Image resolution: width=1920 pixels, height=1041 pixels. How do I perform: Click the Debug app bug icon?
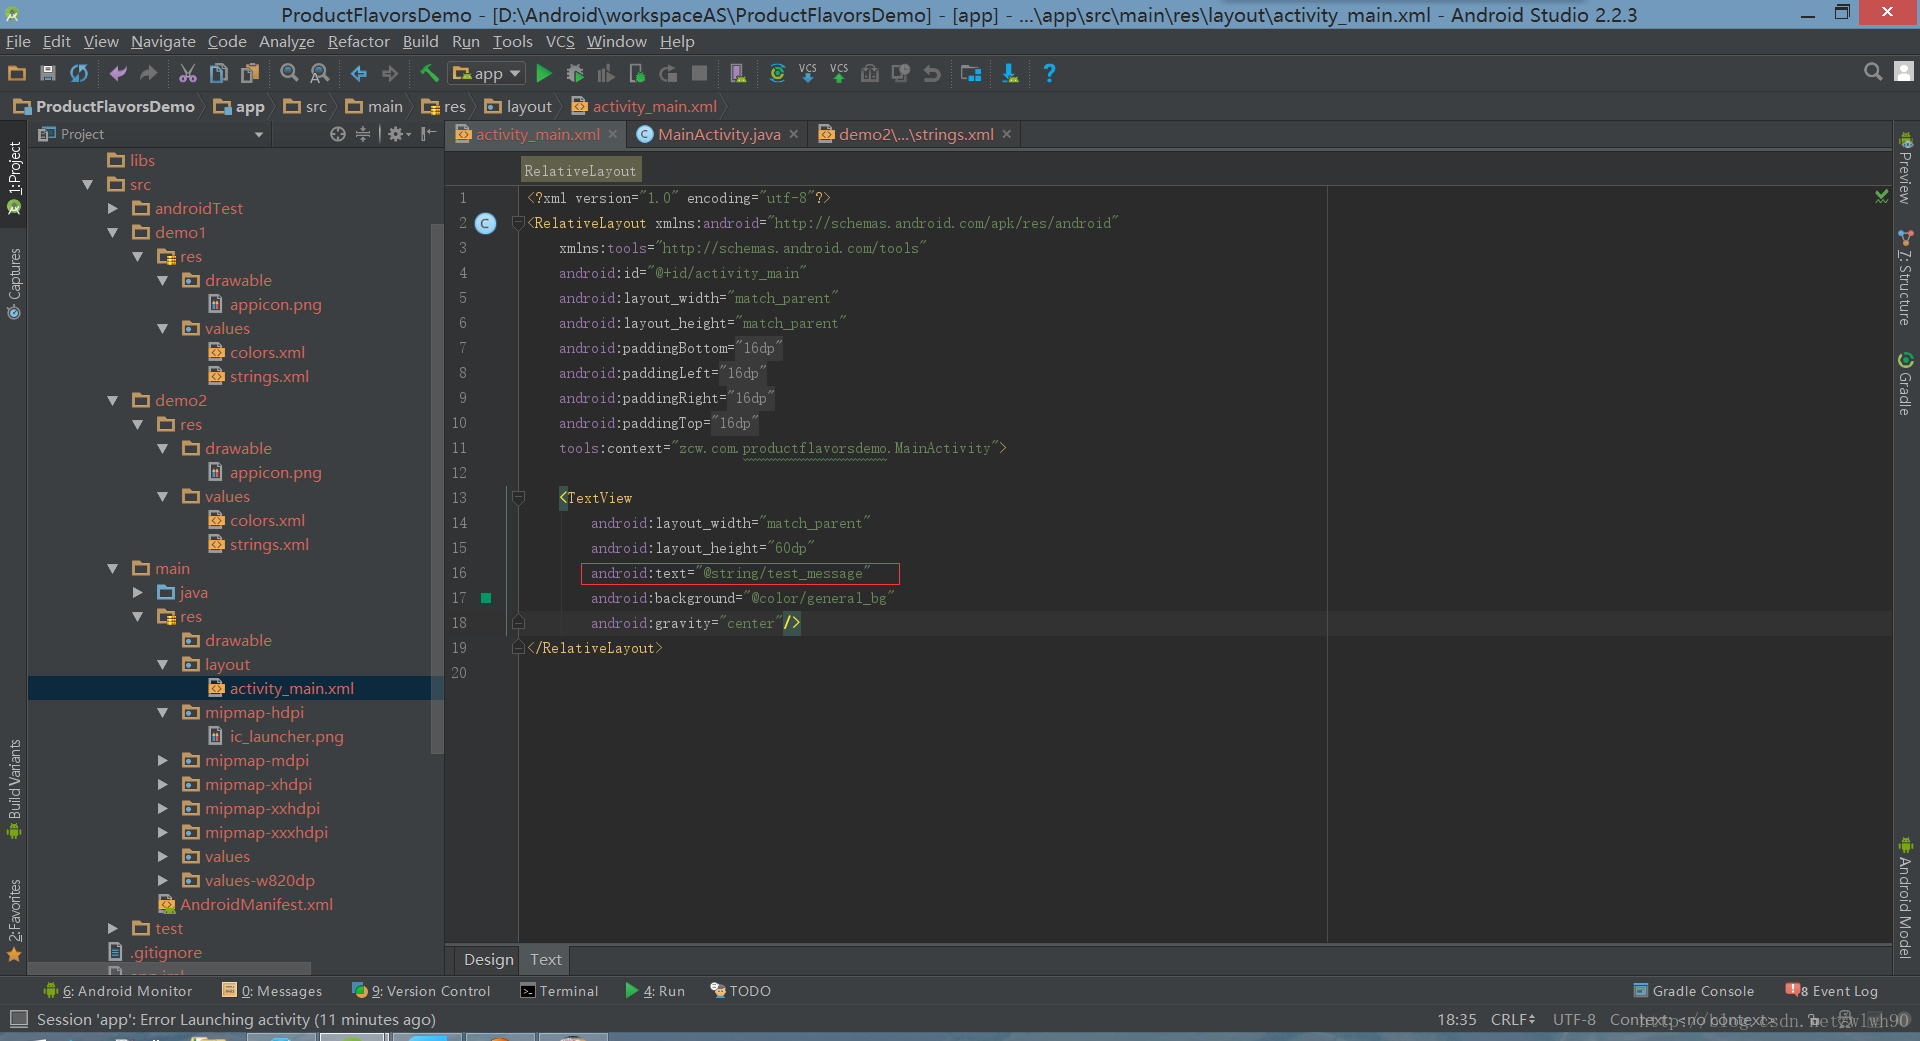(575, 73)
